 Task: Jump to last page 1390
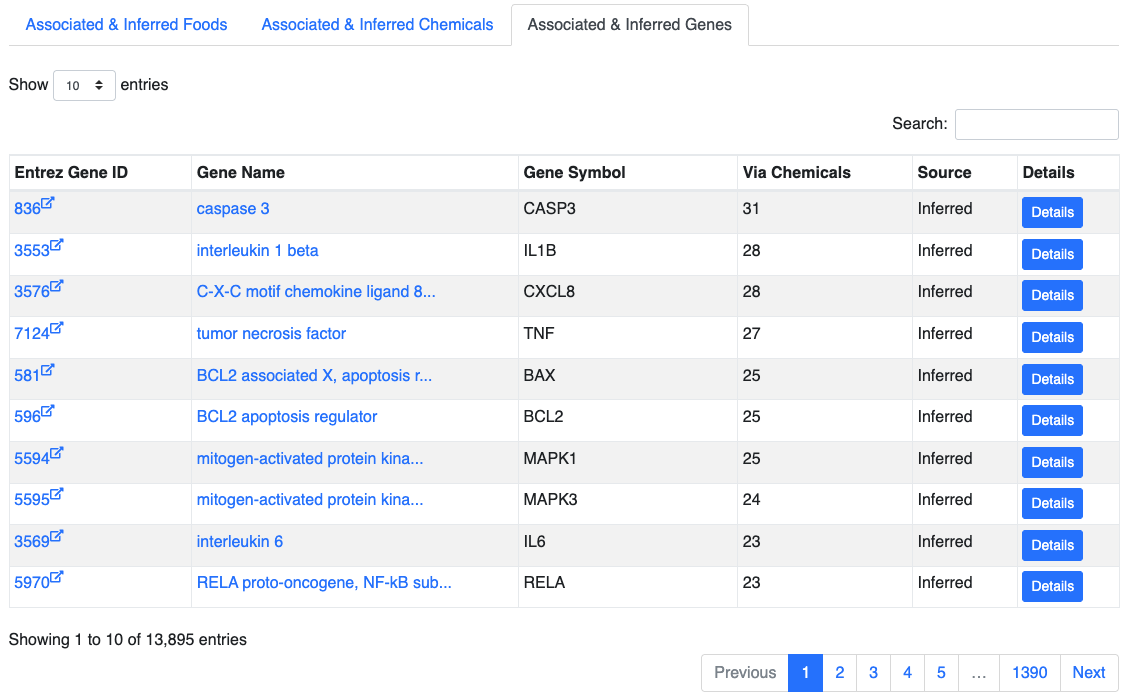click(x=1029, y=673)
